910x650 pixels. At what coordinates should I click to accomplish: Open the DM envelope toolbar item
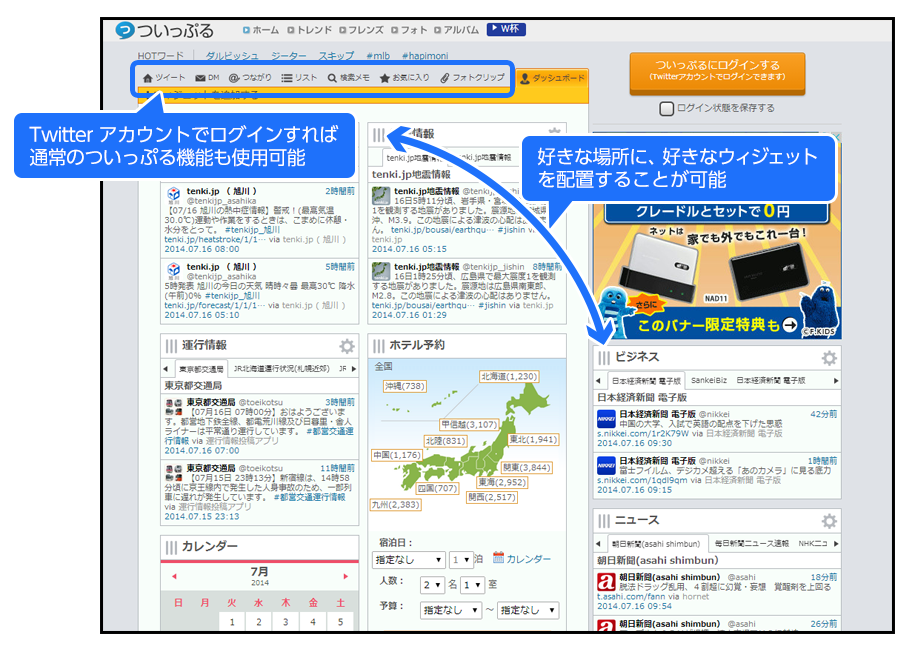point(207,78)
